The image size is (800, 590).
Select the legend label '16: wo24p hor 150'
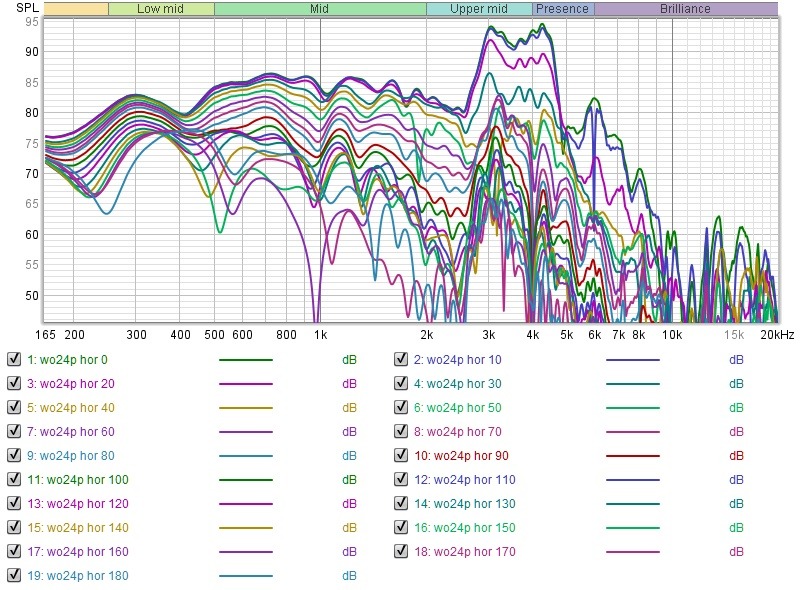point(465,528)
